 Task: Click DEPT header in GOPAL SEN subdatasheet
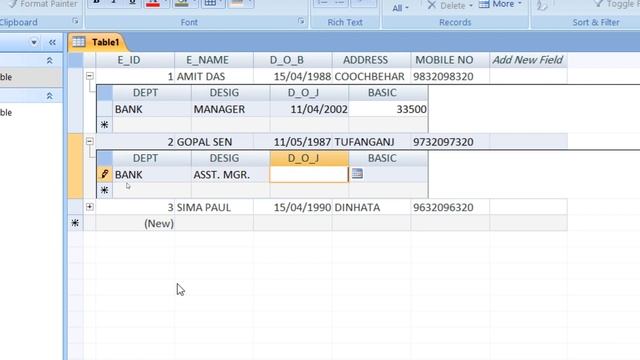[x=152, y=158]
